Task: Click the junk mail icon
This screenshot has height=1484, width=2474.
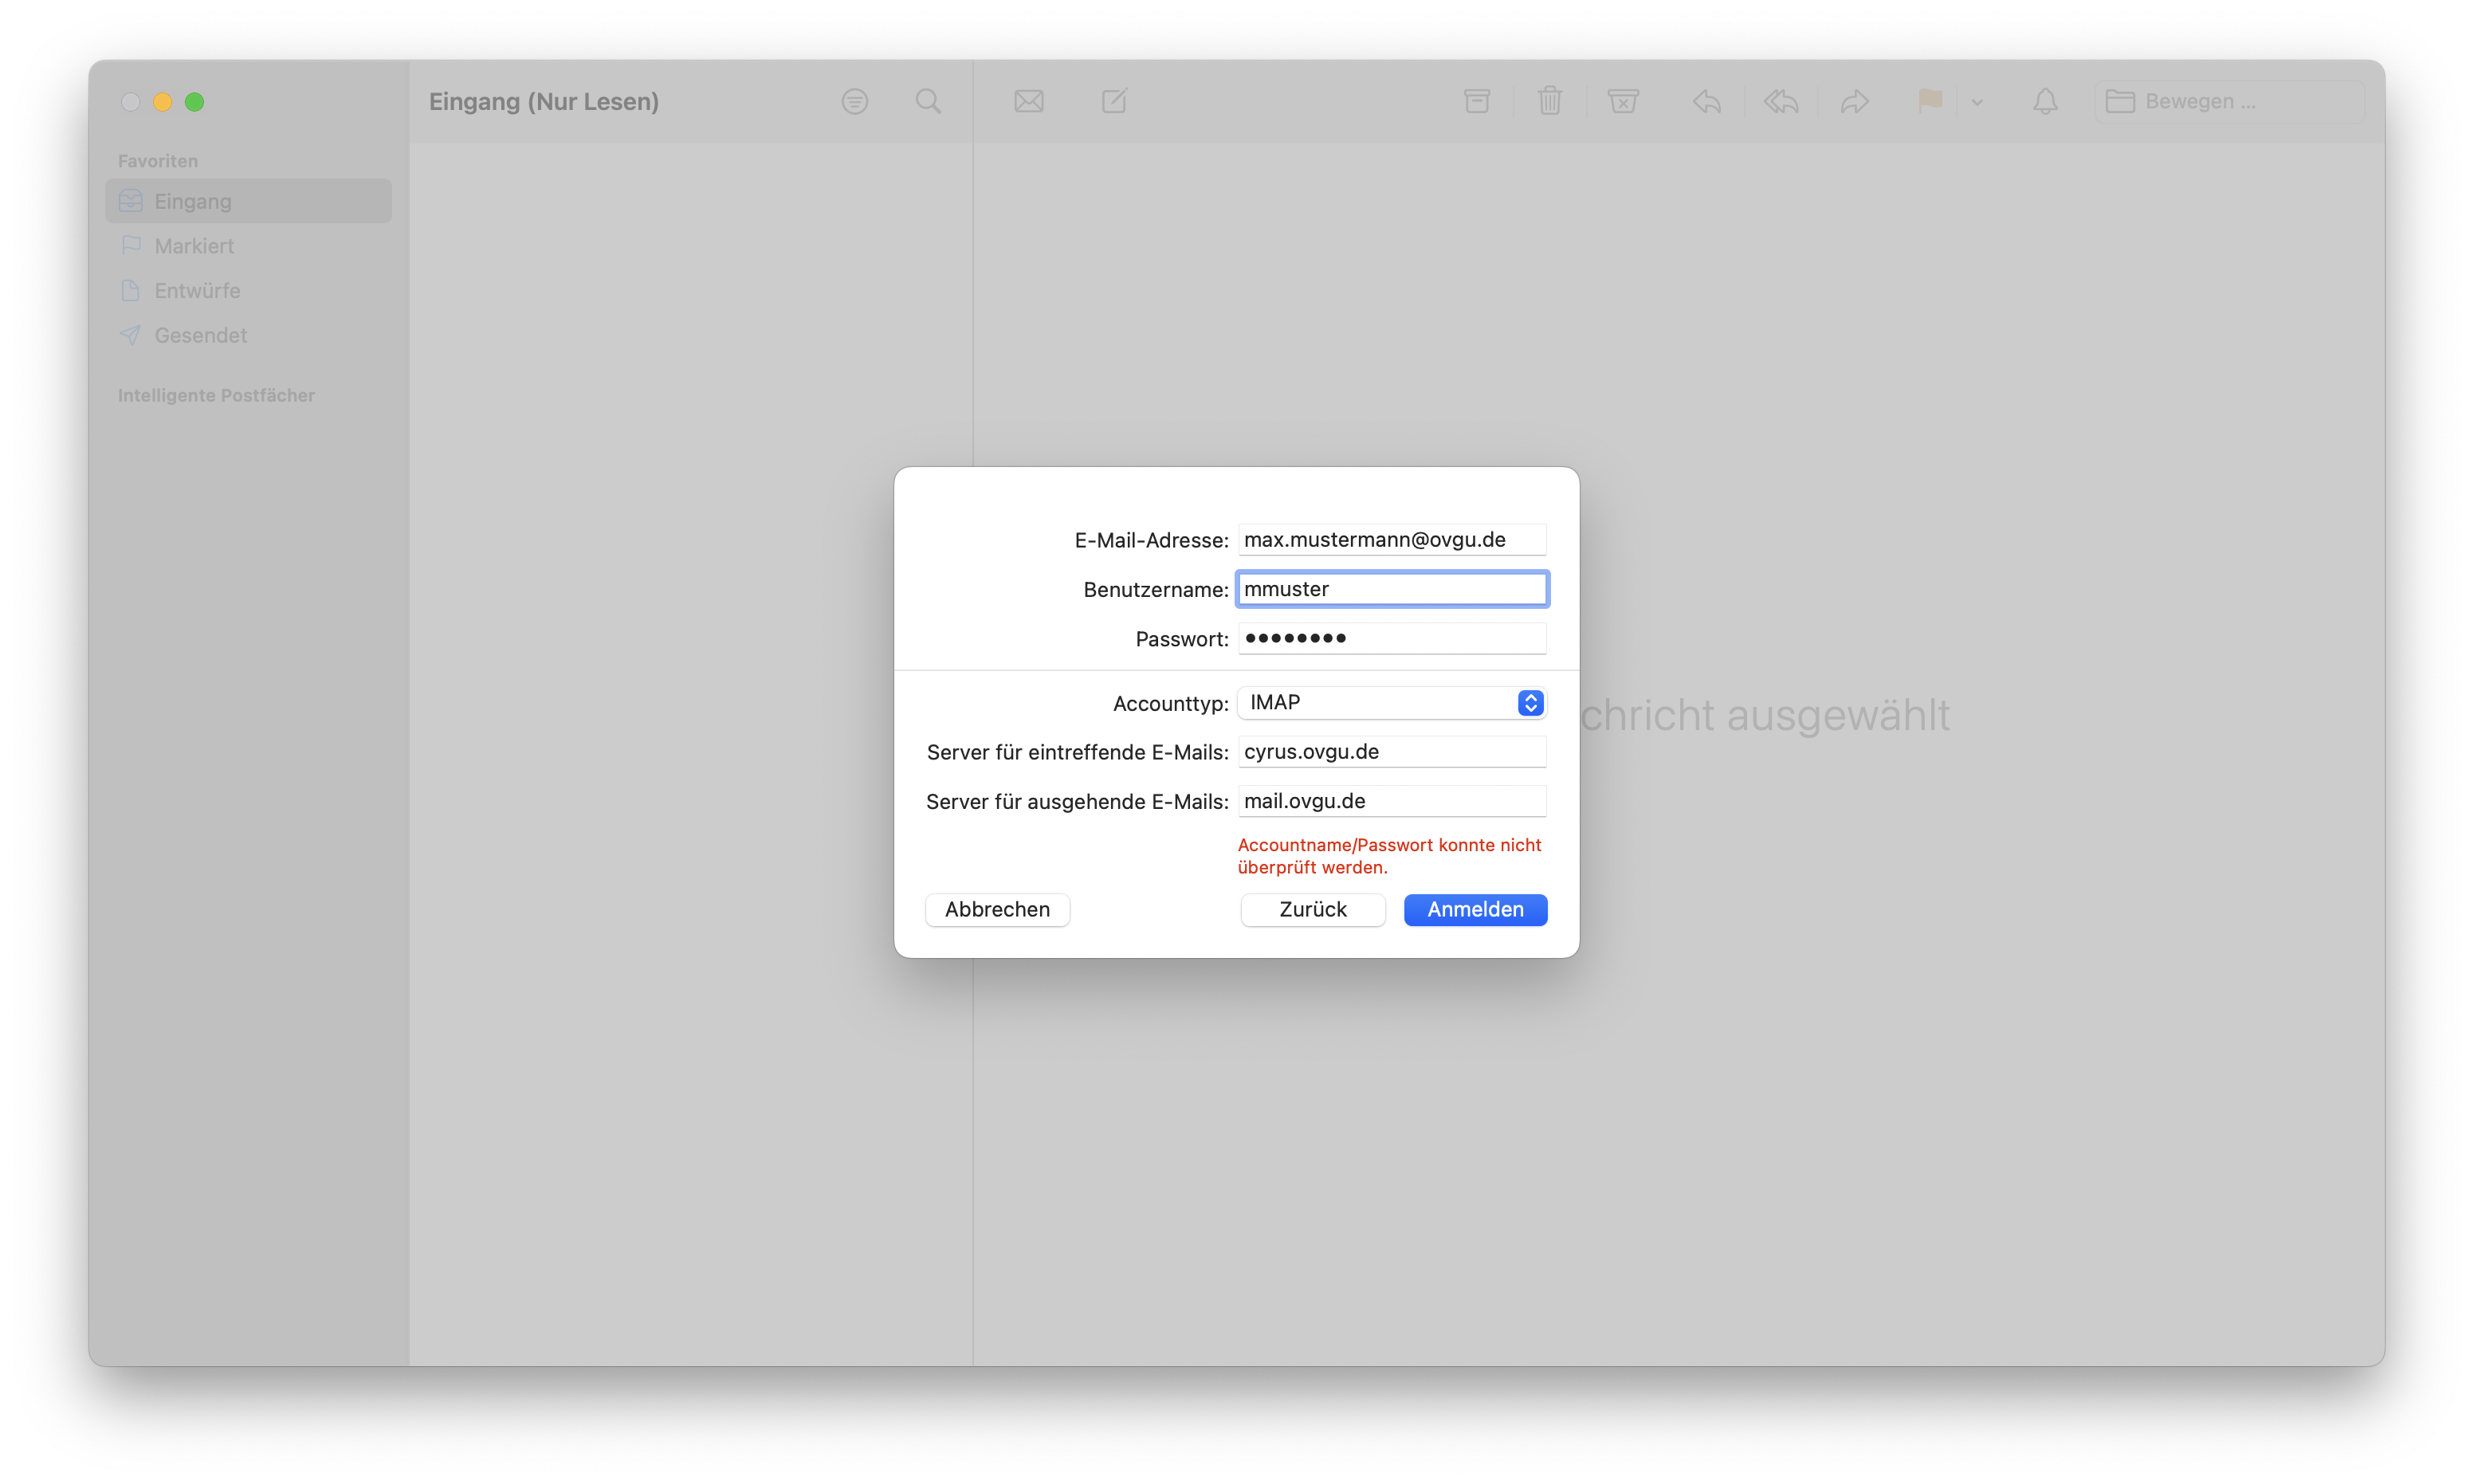Action: (1622, 101)
